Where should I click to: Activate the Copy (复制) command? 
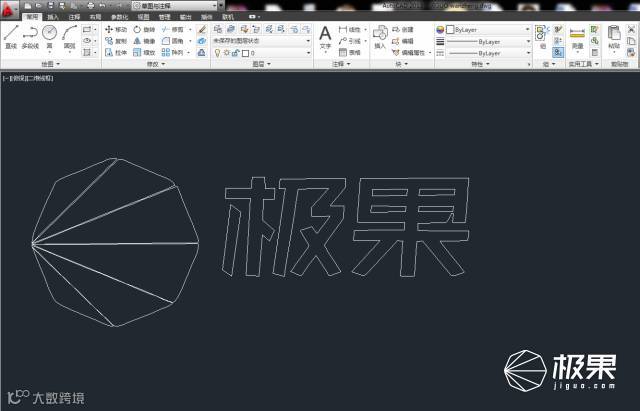(116, 41)
